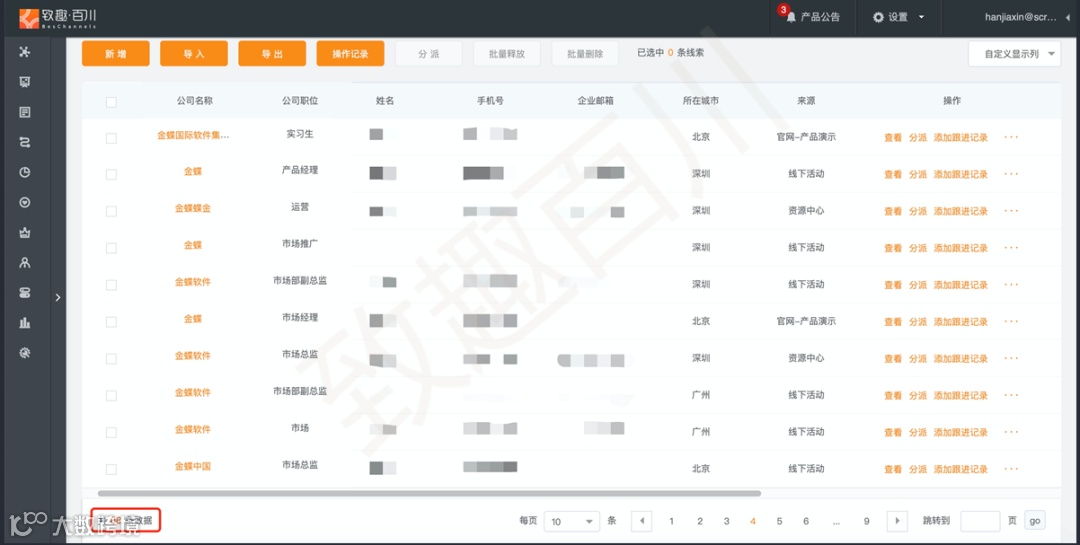Click the 来源 column header

click(806, 101)
